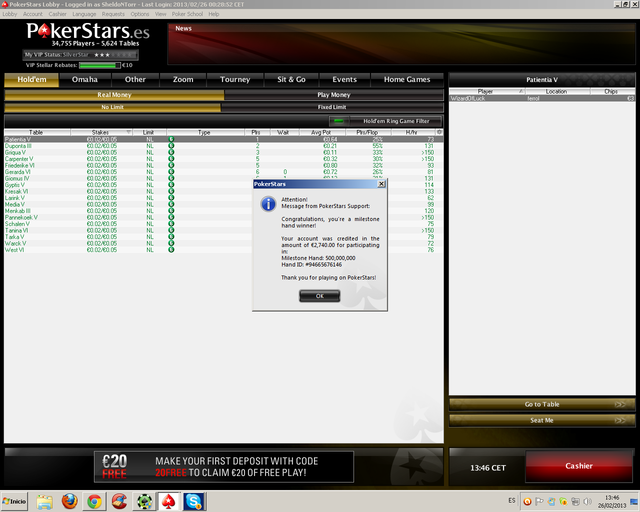
Task: Switch to the Tourney tab
Action: [x=235, y=80]
